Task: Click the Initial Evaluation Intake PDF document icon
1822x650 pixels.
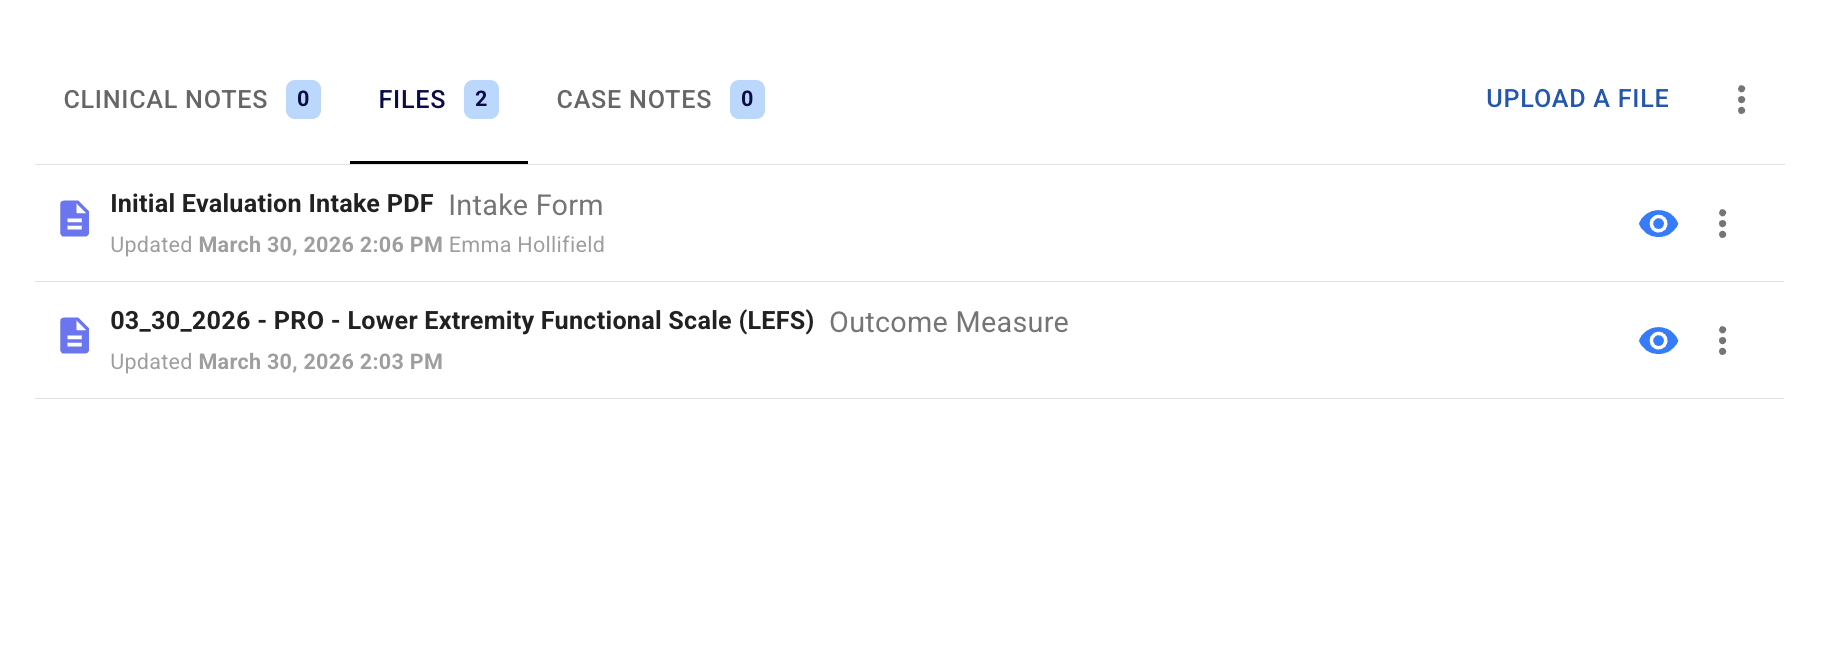Action: [75, 219]
